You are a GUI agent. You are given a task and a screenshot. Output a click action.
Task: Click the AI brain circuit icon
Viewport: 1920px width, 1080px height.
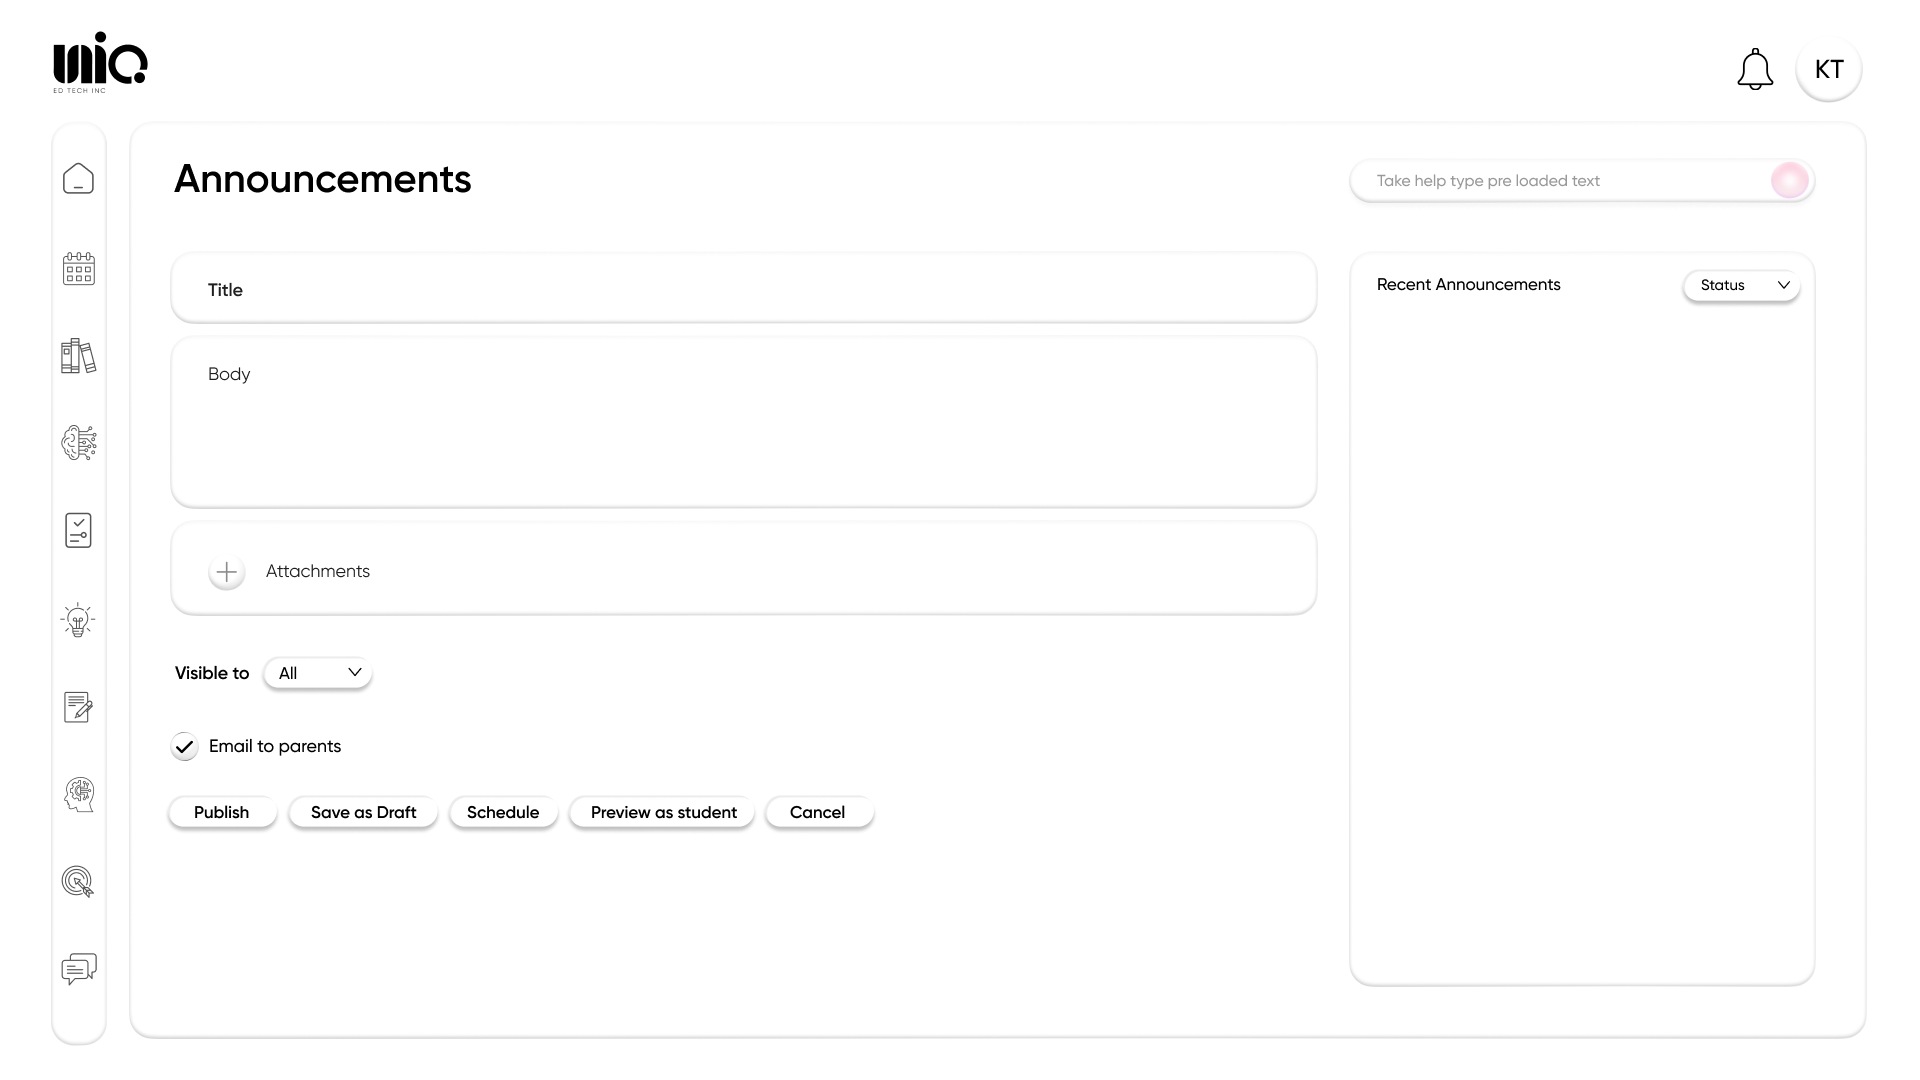point(78,442)
